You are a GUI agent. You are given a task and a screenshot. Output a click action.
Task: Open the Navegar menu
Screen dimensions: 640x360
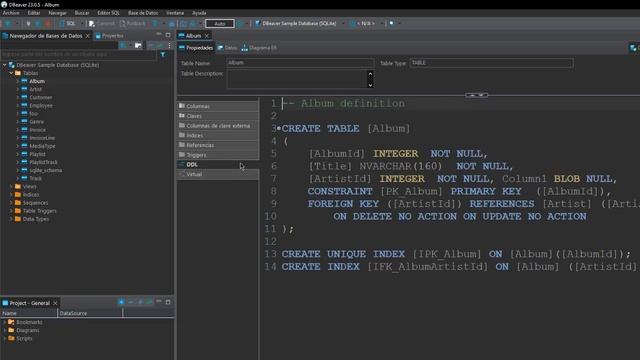click(x=57, y=13)
